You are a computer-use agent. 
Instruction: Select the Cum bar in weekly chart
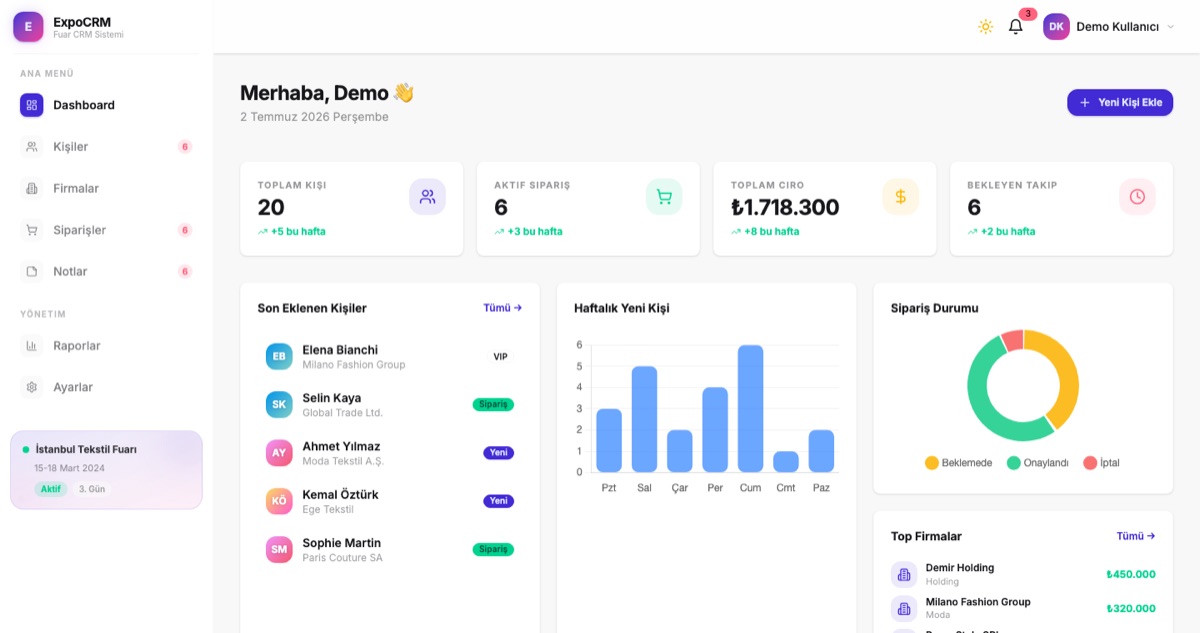[750, 408]
